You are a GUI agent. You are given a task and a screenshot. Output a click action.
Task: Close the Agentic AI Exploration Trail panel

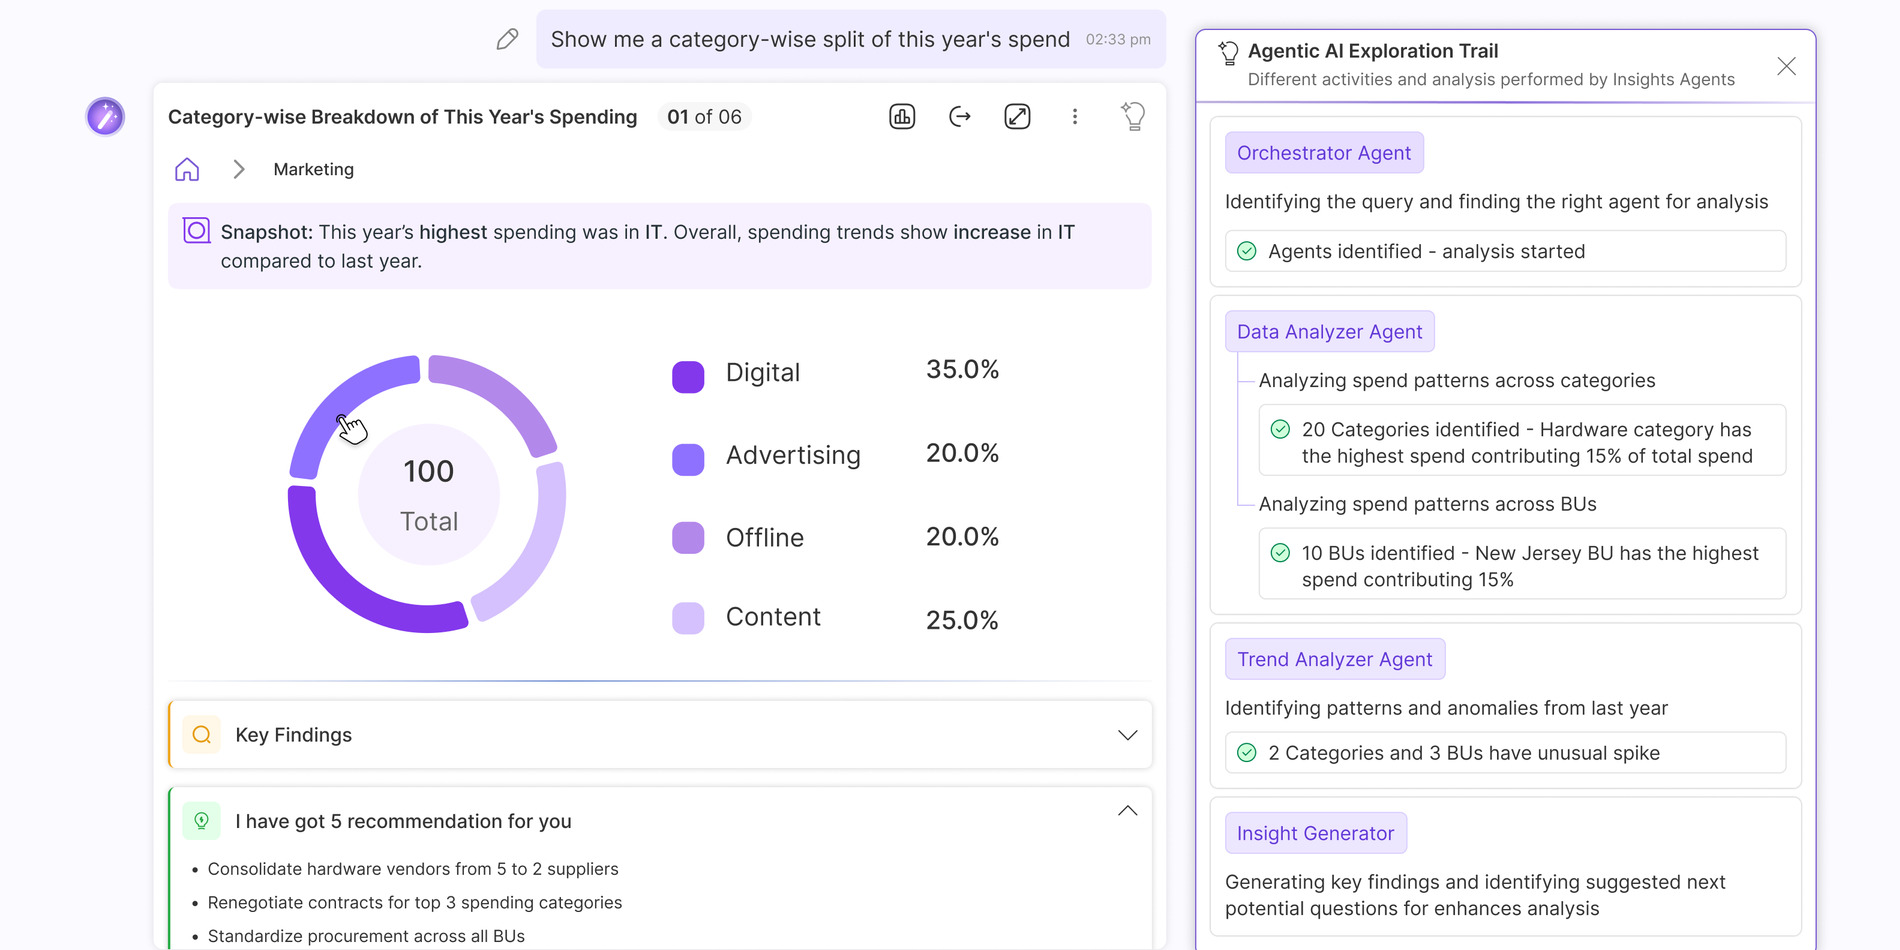click(x=1786, y=66)
